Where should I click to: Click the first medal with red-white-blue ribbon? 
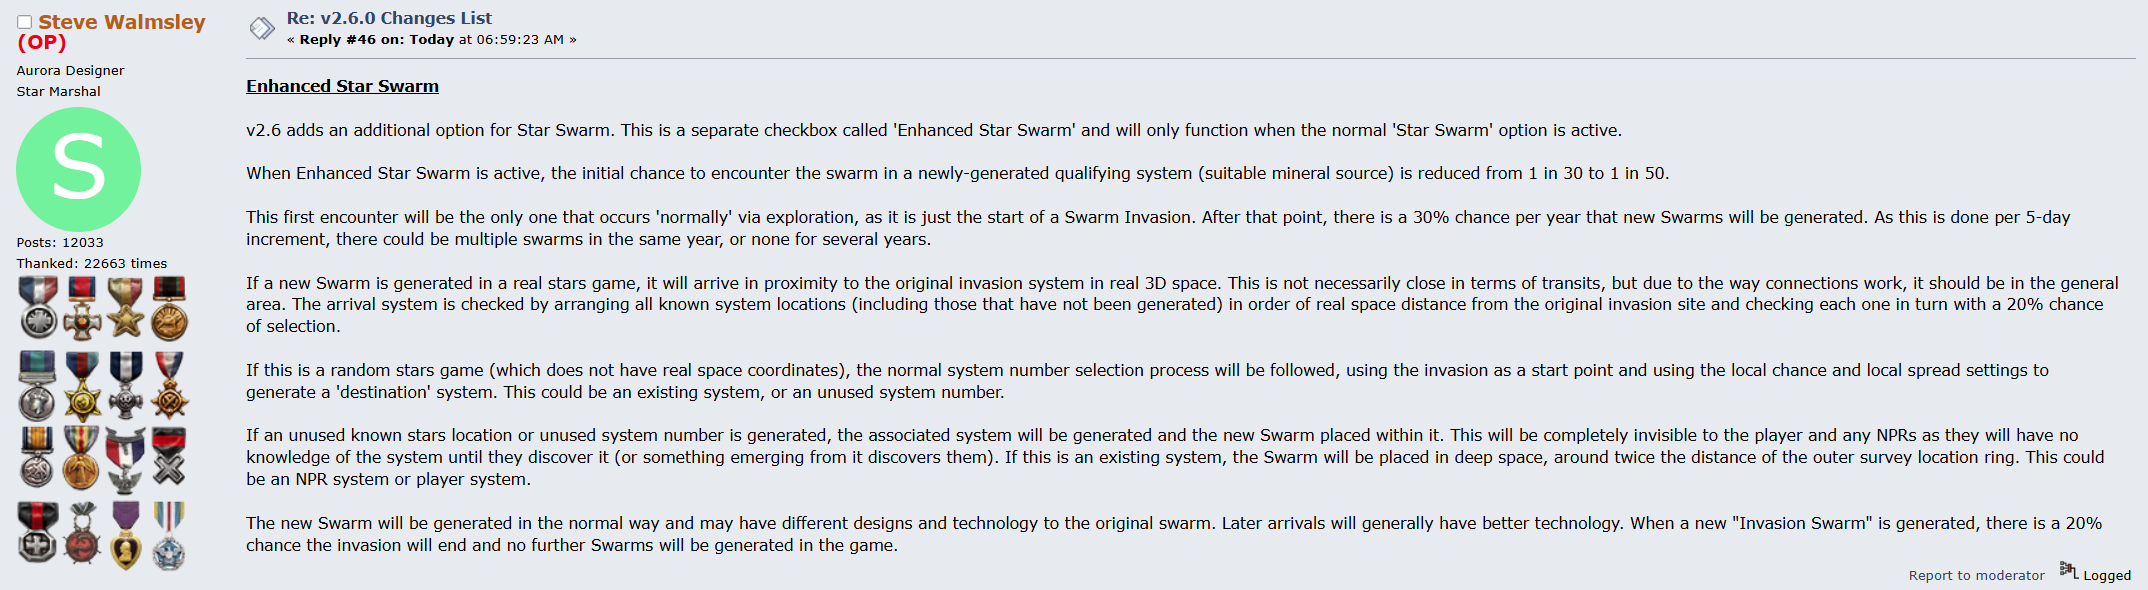pyautogui.click(x=38, y=308)
